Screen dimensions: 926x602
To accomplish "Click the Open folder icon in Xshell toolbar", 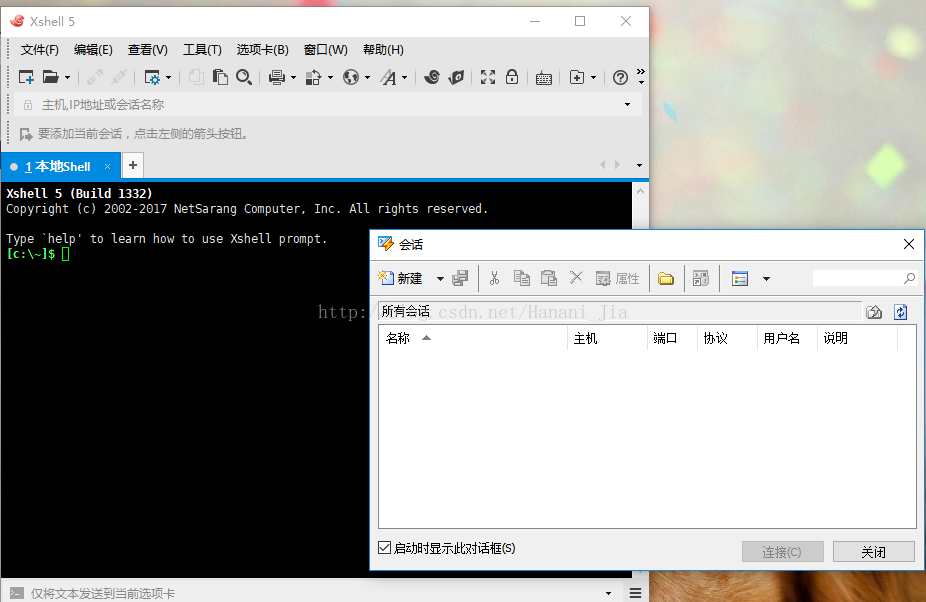I will [x=51, y=77].
